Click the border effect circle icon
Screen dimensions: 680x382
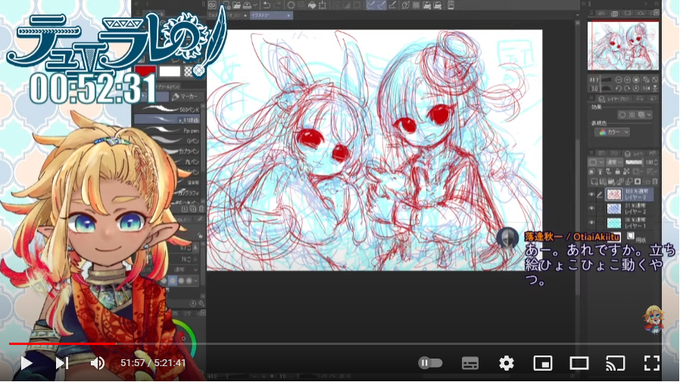click(623, 115)
